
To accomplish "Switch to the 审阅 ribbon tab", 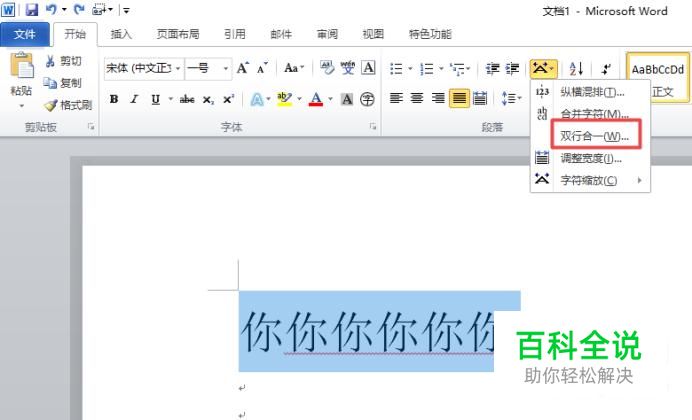I will pos(327,34).
